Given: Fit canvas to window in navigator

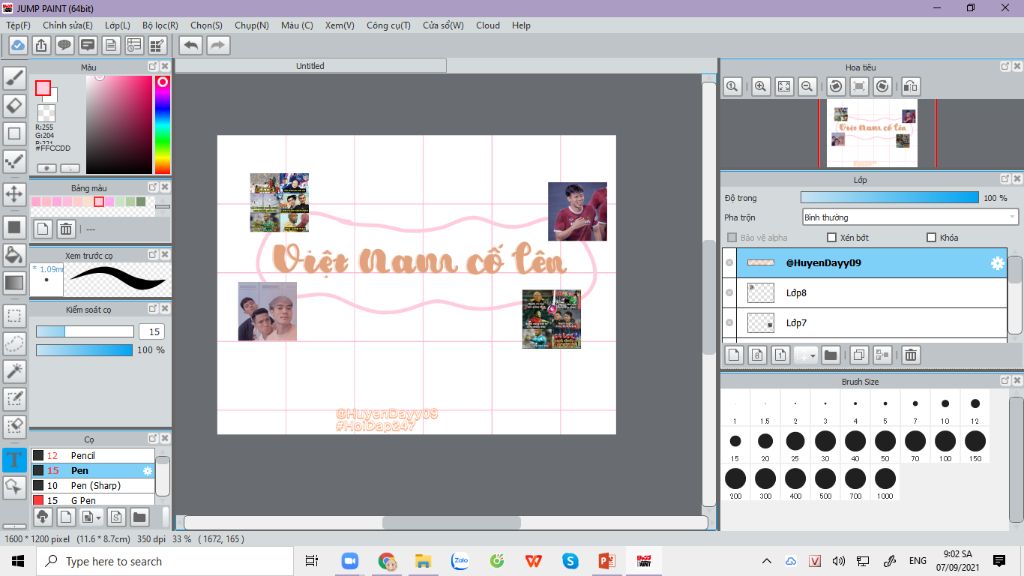Looking at the screenshot, I should click(x=784, y=86).
